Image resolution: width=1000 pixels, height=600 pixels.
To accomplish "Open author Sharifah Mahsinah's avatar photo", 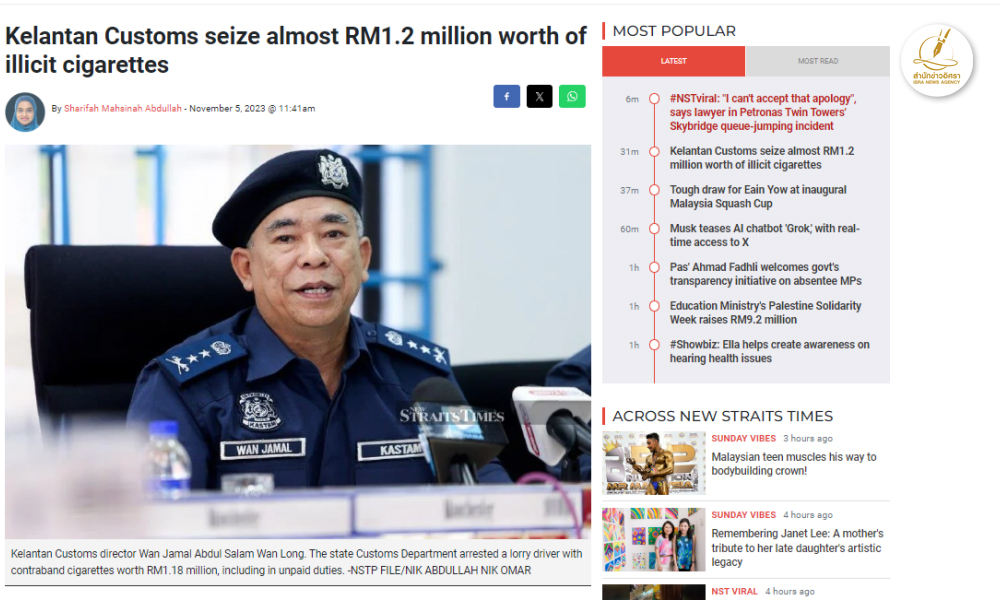I will (25, 112).
